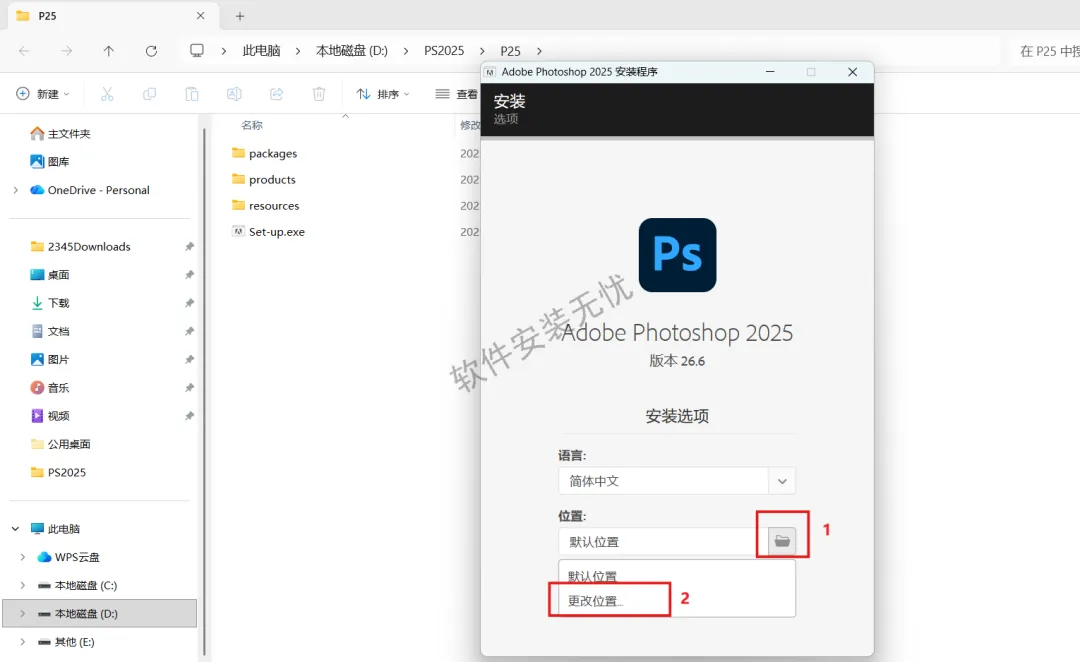
Task: Open the 排序 sort dropdown
Action: (x=383, y=94)
